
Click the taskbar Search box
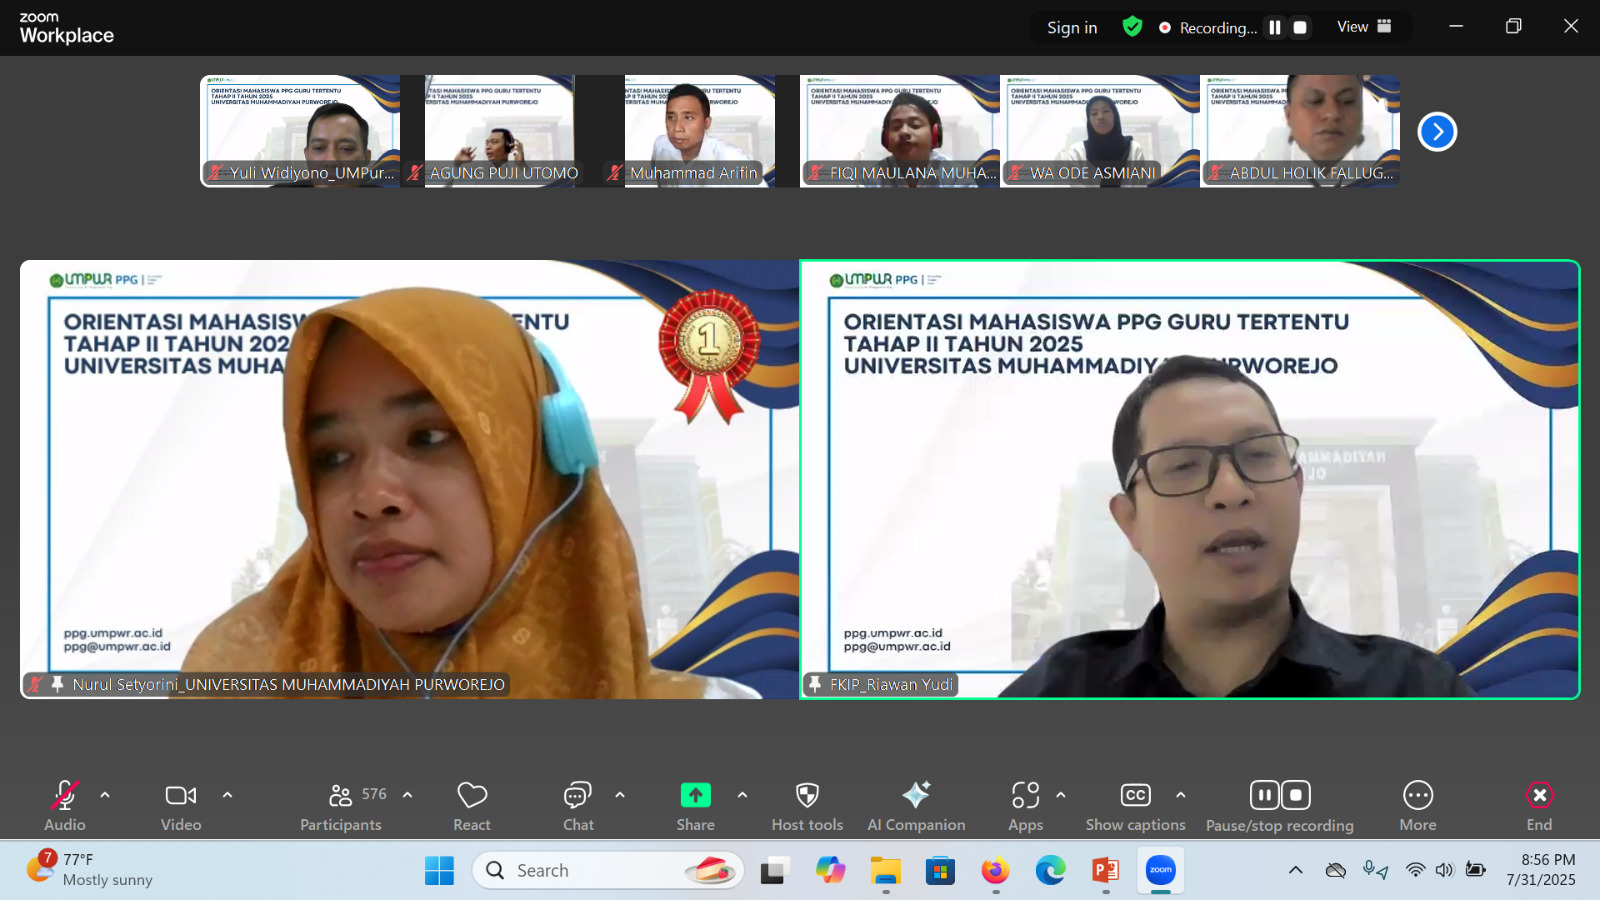tap(608, 871)
